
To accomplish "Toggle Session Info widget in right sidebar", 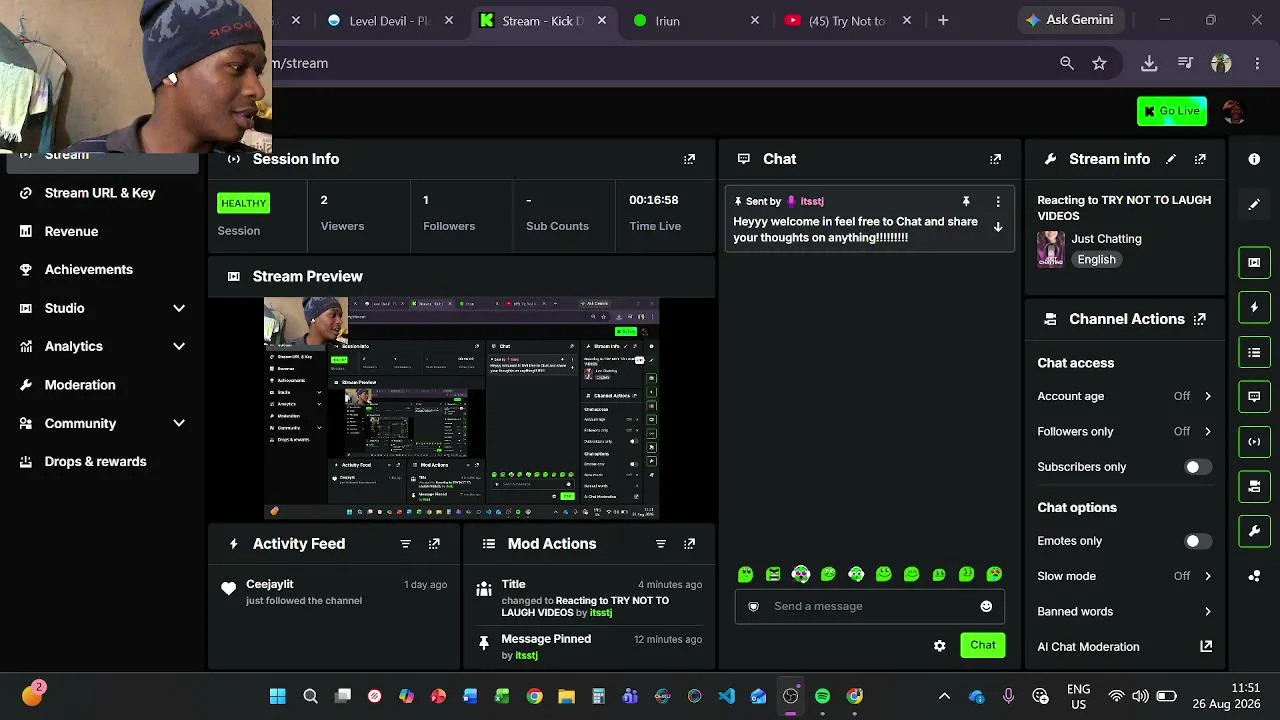I will coord(1254,442).
